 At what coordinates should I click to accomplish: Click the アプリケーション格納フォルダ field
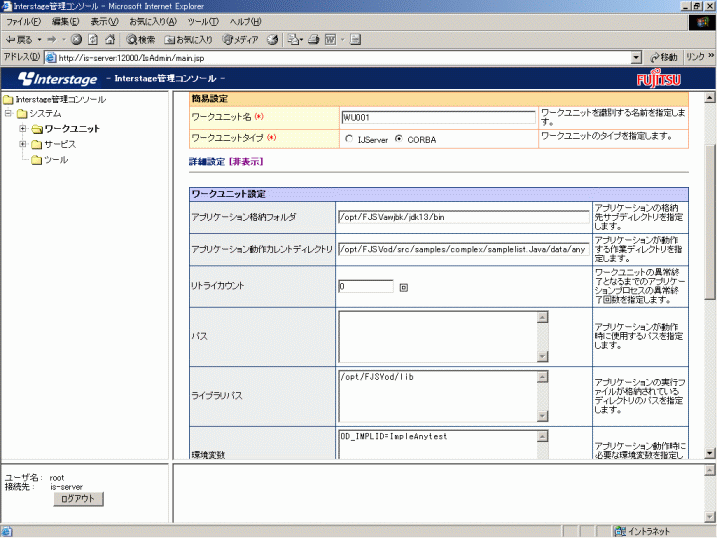coord(464,217)
